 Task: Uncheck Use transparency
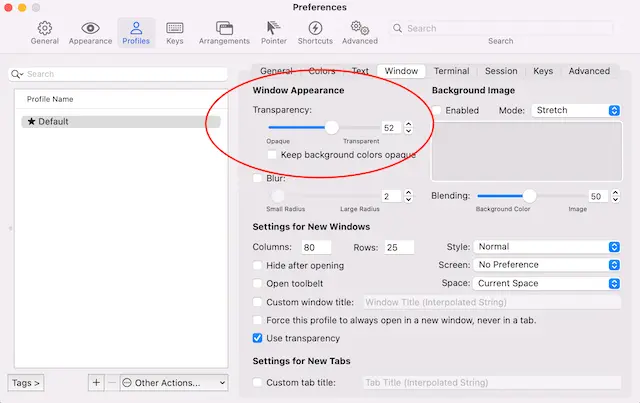coord(257,338)
